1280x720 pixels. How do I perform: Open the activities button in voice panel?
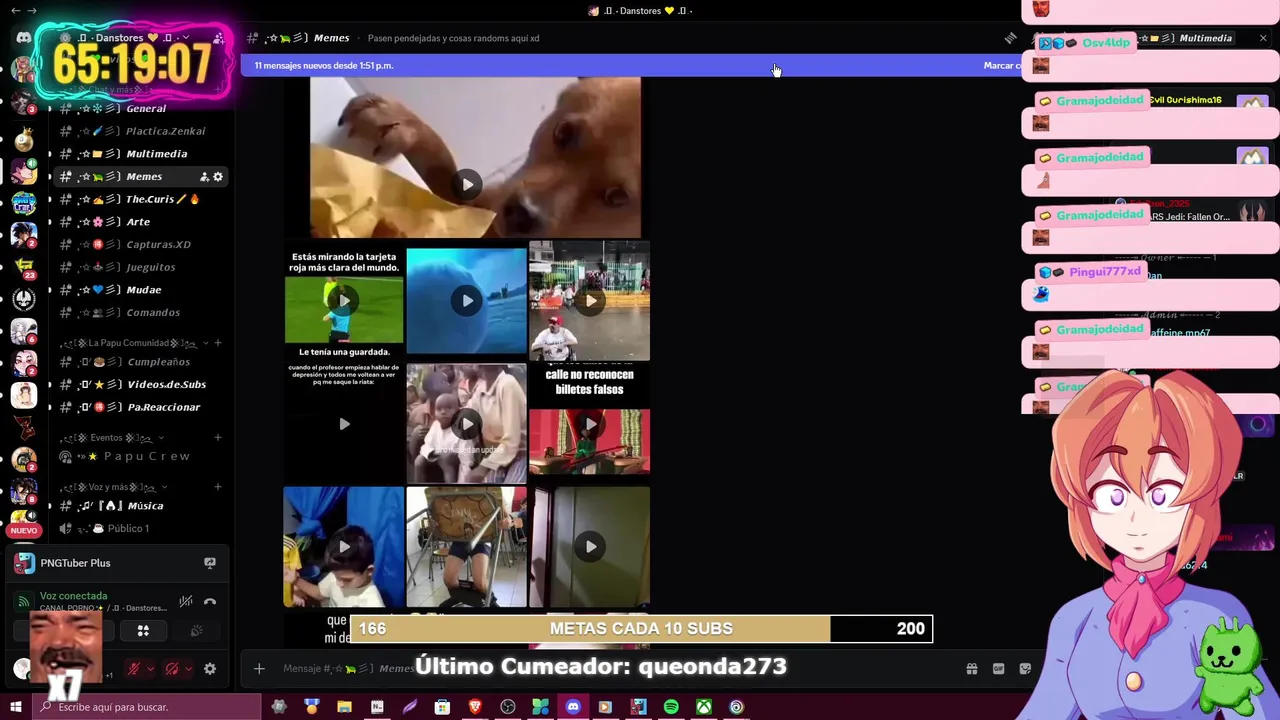143,631
